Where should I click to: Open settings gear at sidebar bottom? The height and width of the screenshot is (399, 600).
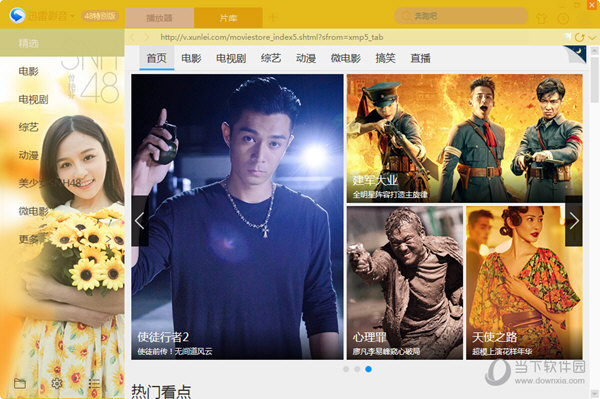coord(57,383)
